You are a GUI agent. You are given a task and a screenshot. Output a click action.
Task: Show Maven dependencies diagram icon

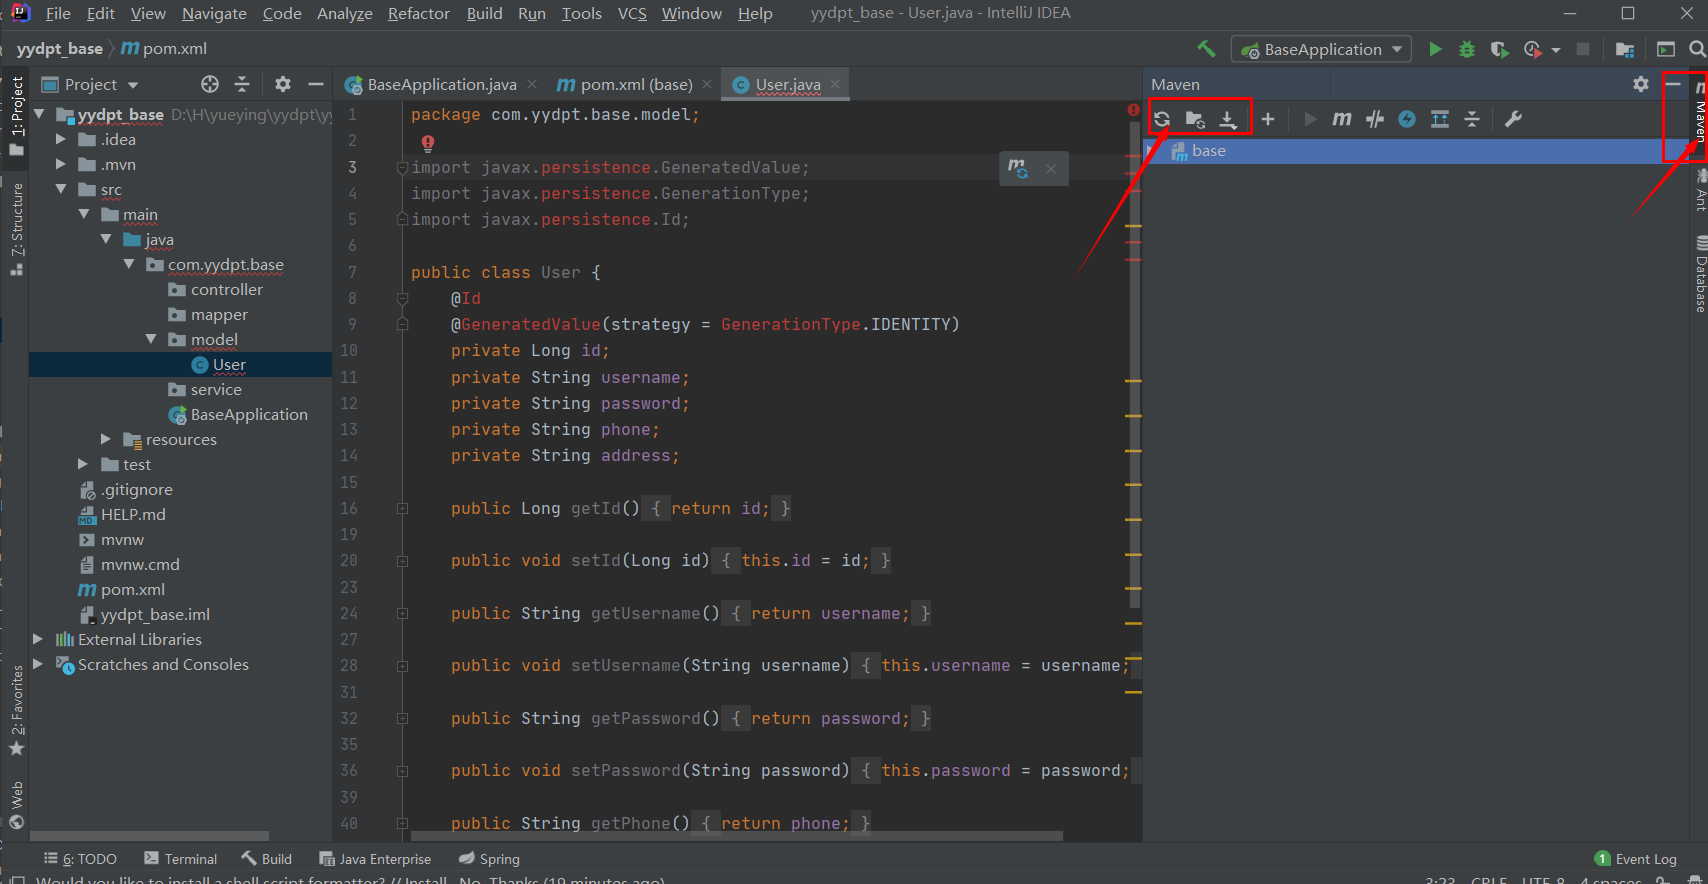point(1440,119)
